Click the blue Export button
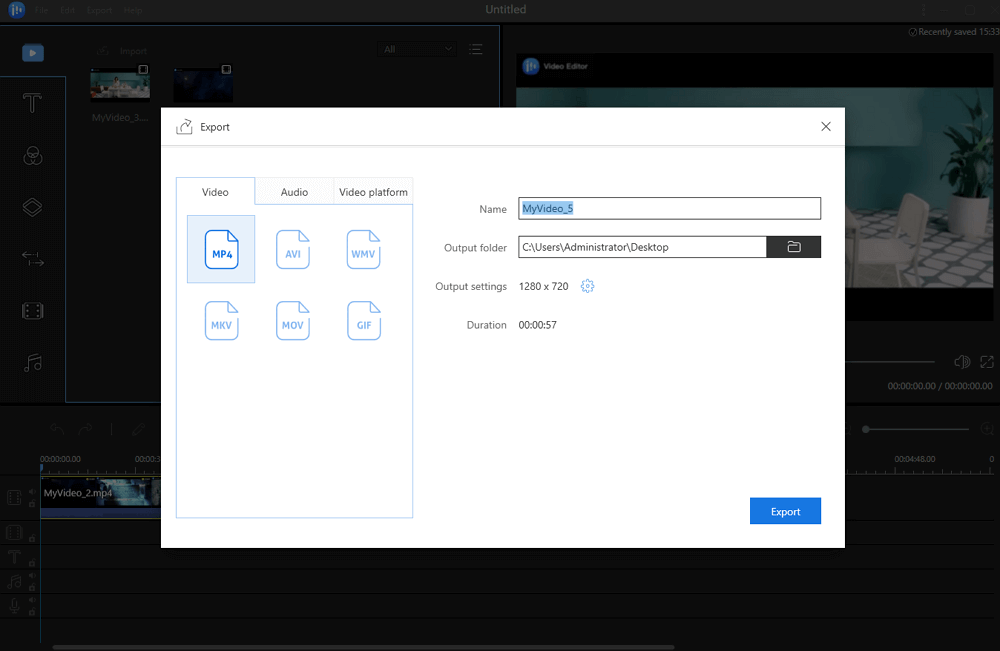The height and width of the screenshot is (651, 1000). 785,511
